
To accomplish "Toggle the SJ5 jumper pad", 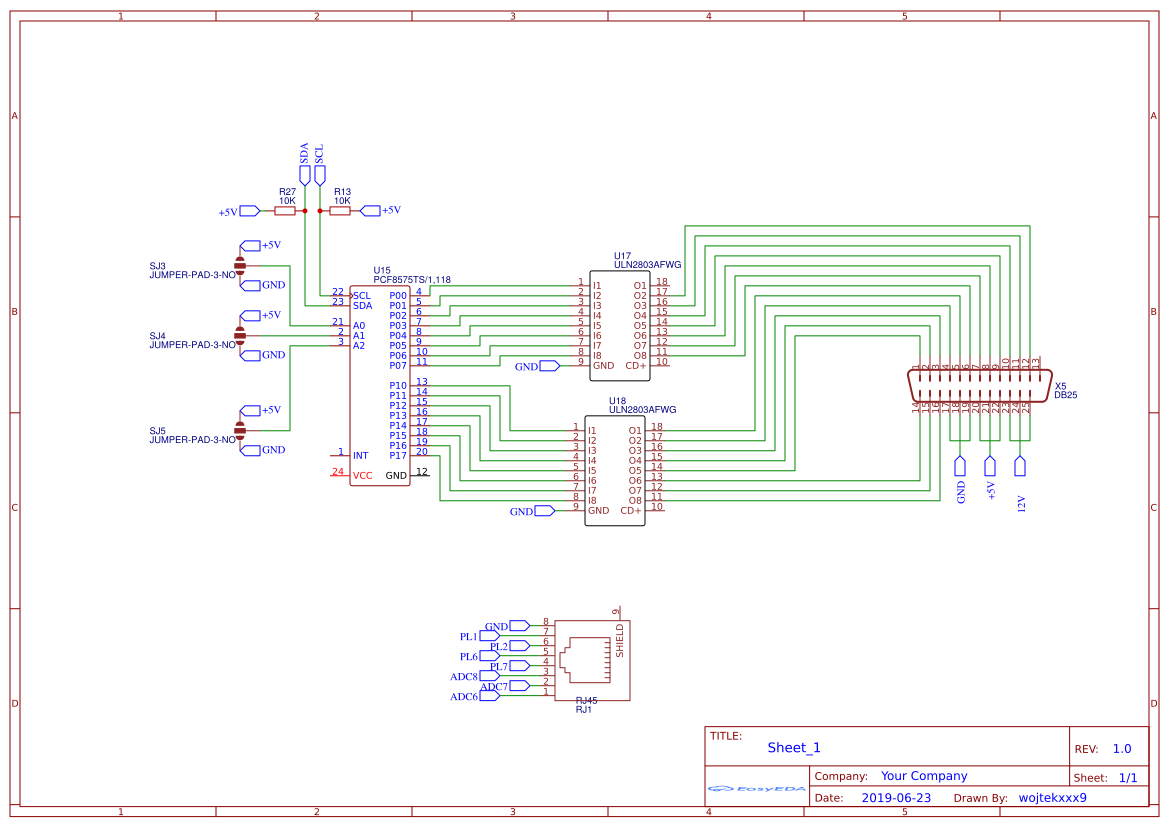I will point(238,433).
